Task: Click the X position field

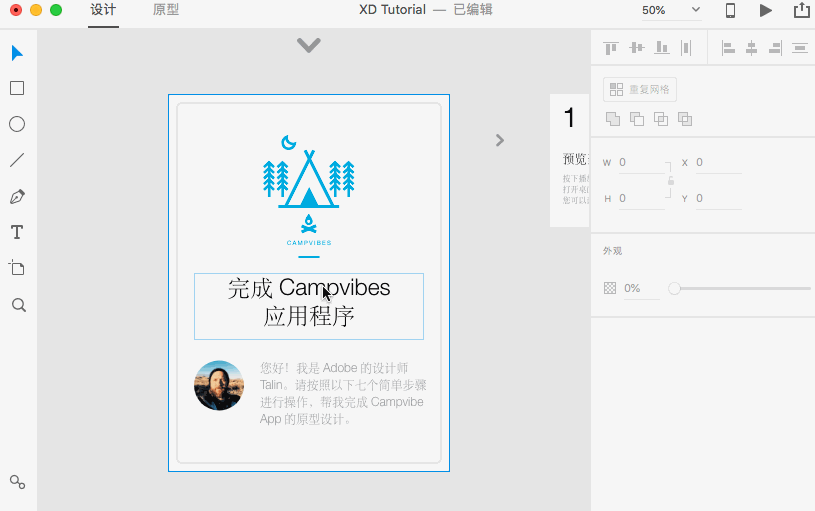Action: click(x=718, y=163)
